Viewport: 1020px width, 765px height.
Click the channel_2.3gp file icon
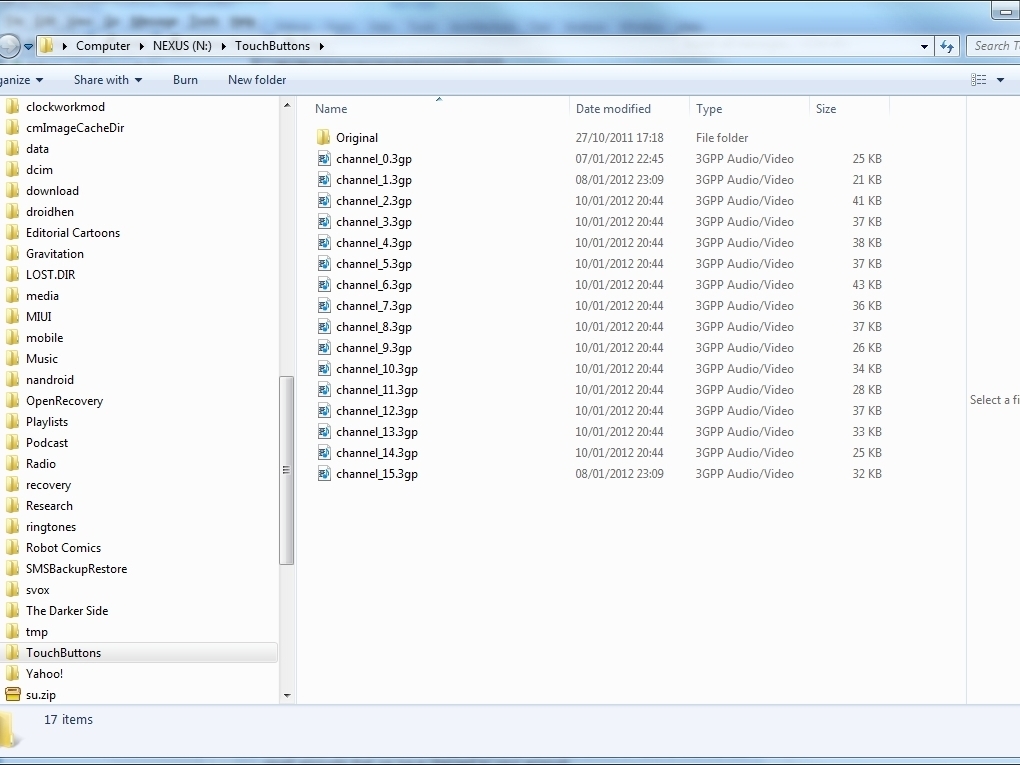pos(324,200)
